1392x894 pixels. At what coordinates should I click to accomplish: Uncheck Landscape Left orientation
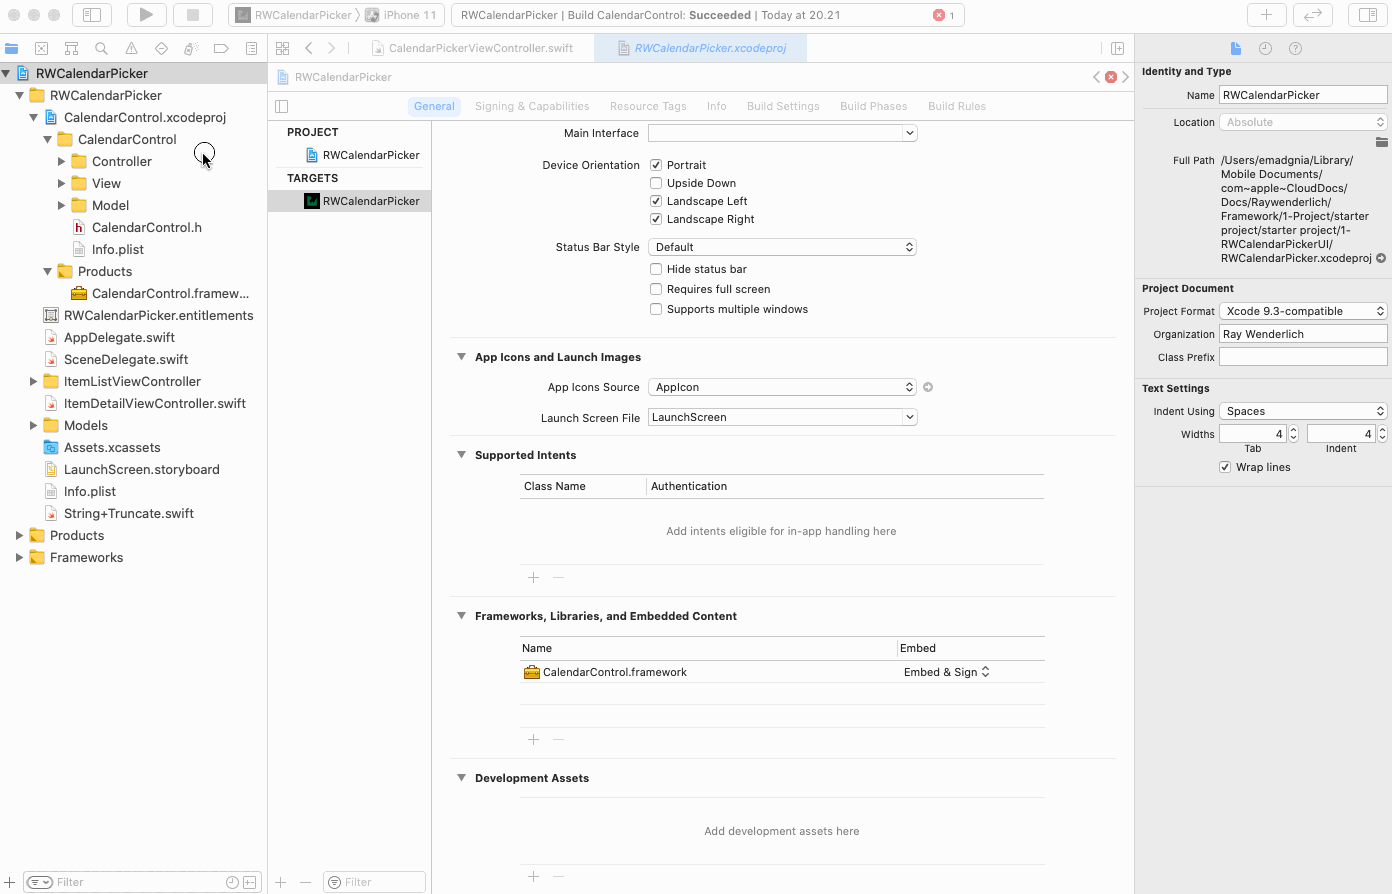pos(656,201)
